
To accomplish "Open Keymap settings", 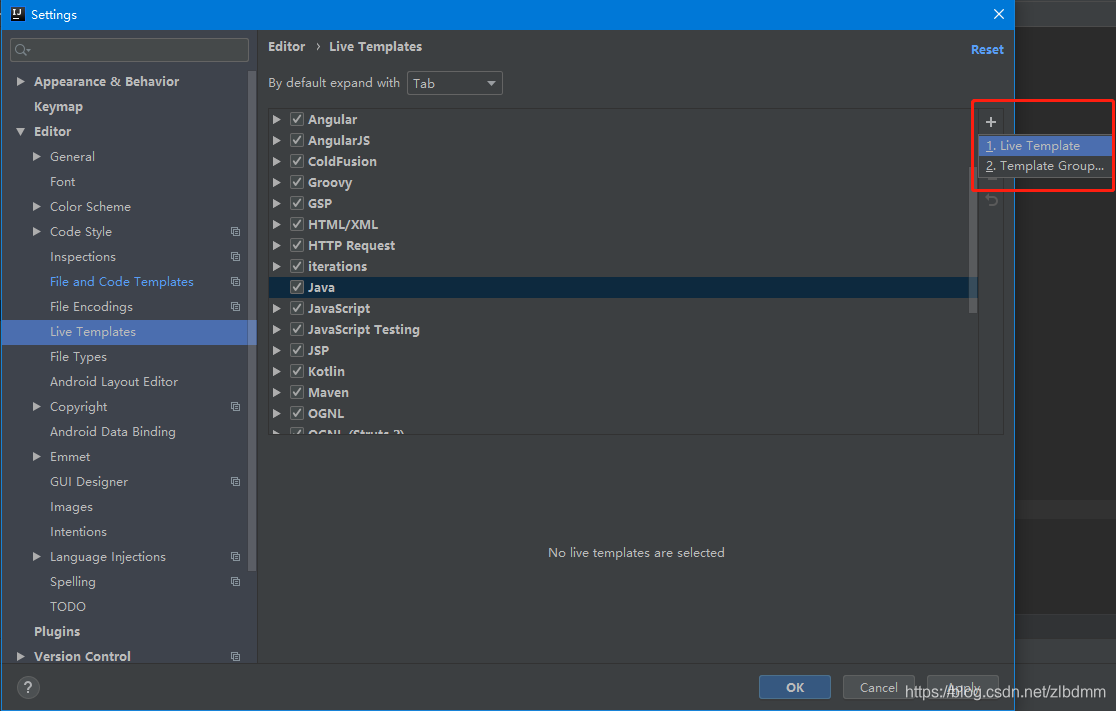I will click(58, 107).
